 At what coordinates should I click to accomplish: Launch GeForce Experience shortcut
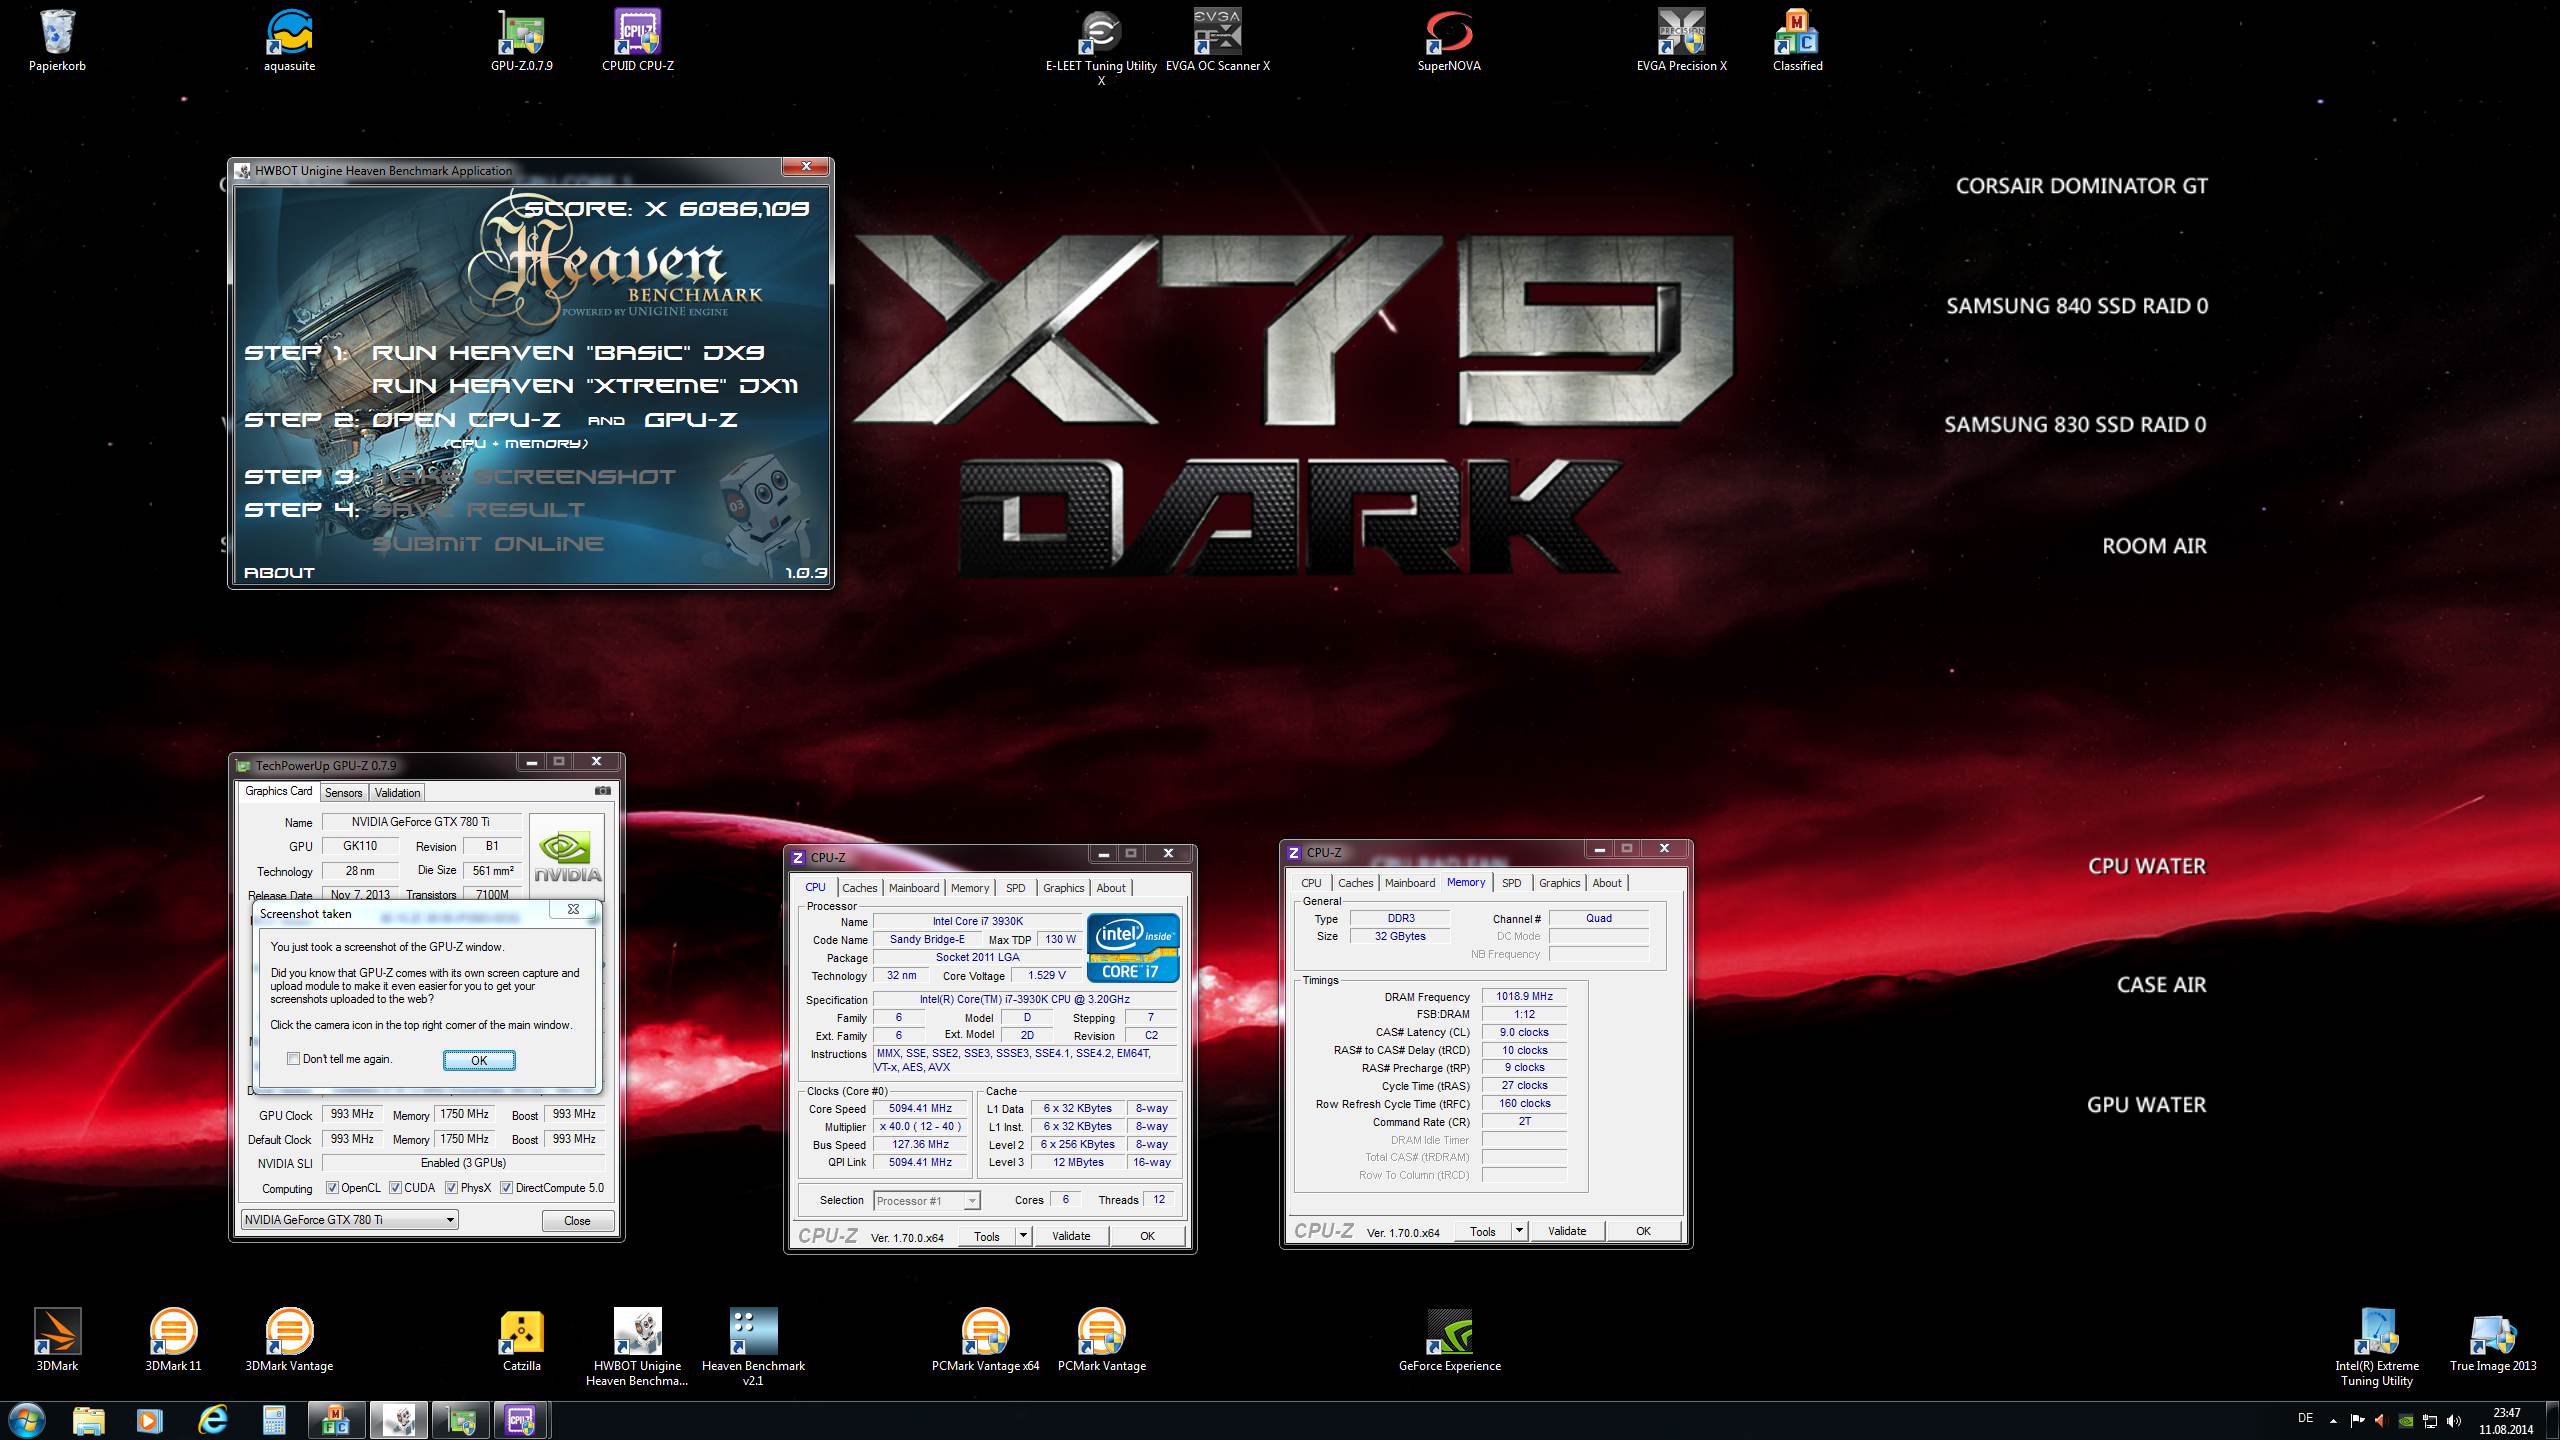click(x=1449, y=1340)
